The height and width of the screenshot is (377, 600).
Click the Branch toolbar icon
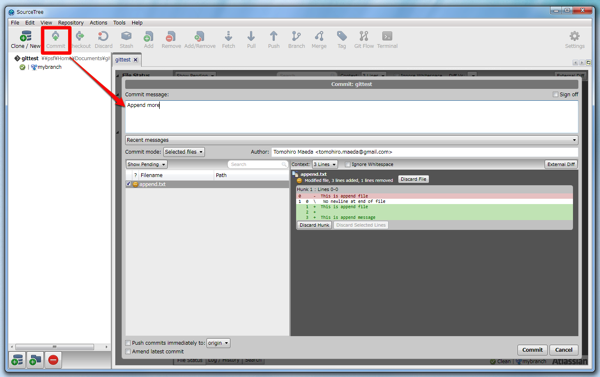pyautogui.click(x=296, y=39)
